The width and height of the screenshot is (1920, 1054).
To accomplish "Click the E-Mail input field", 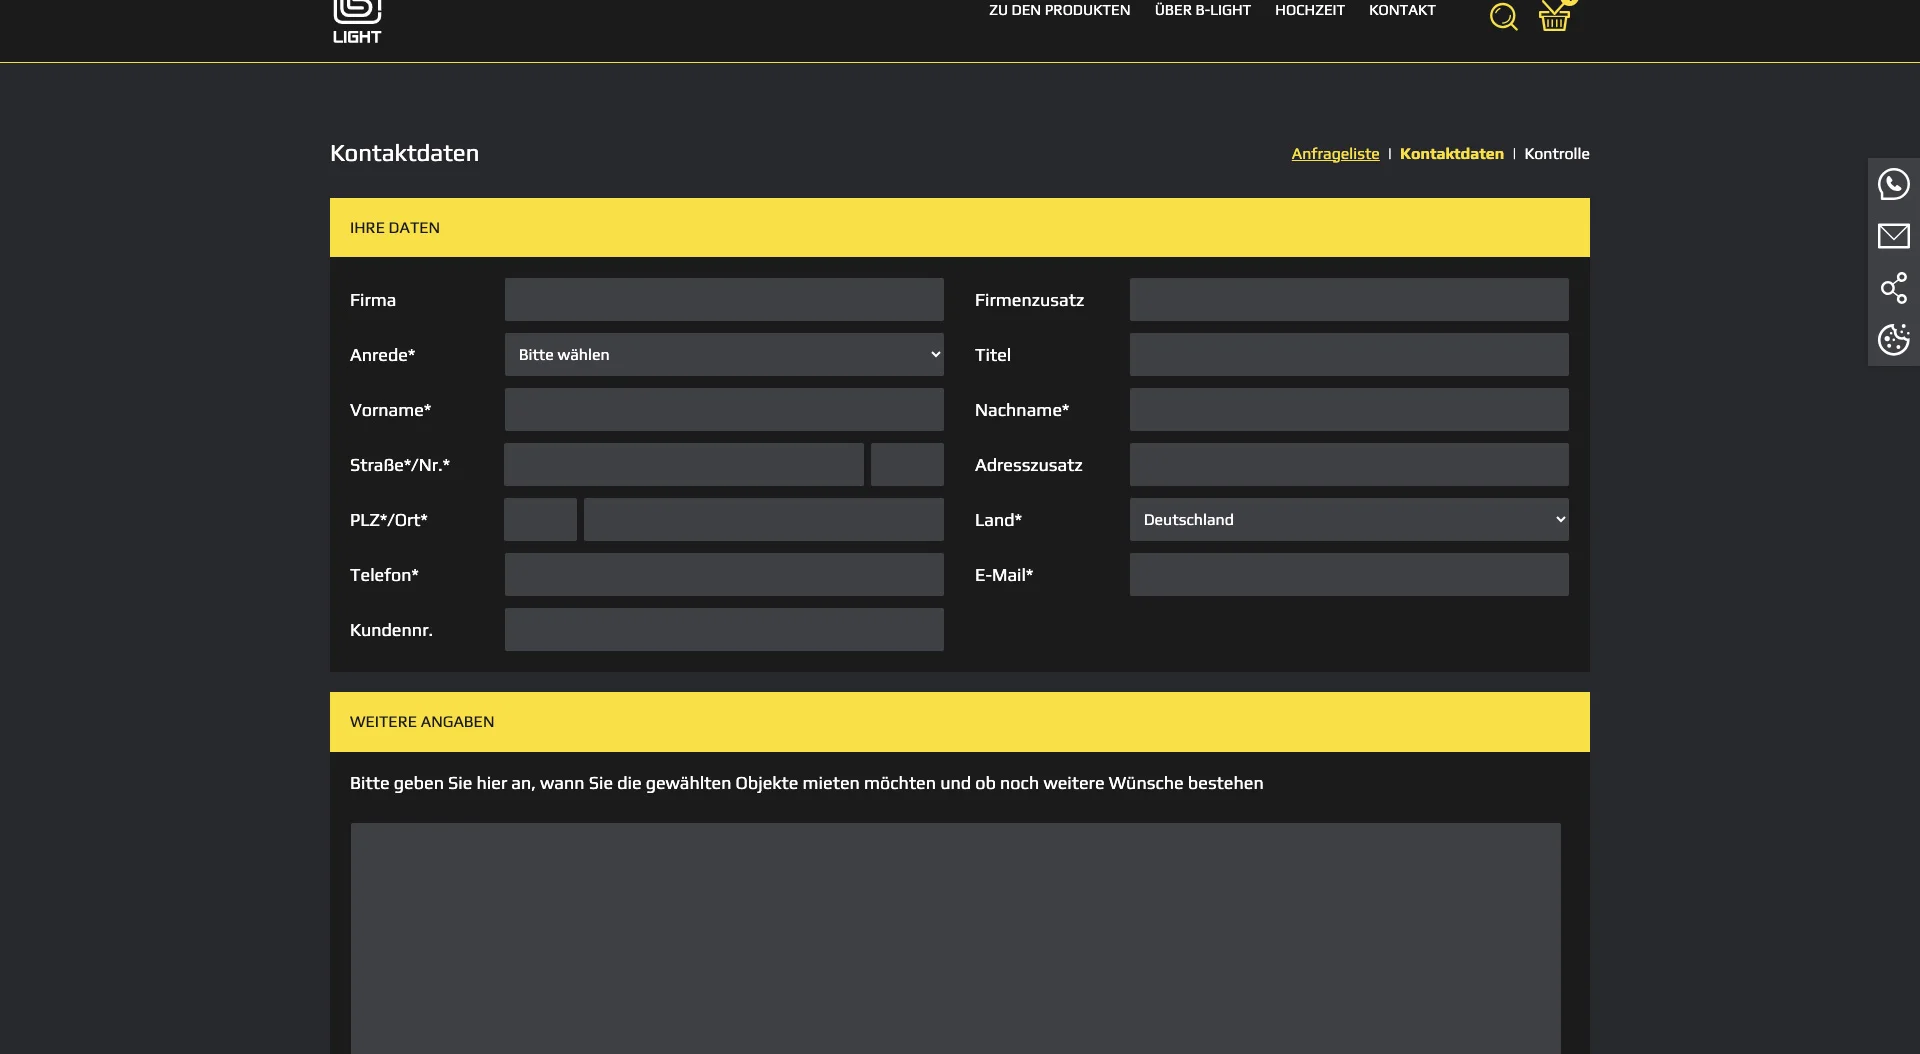I will [x=1348, y=575].
